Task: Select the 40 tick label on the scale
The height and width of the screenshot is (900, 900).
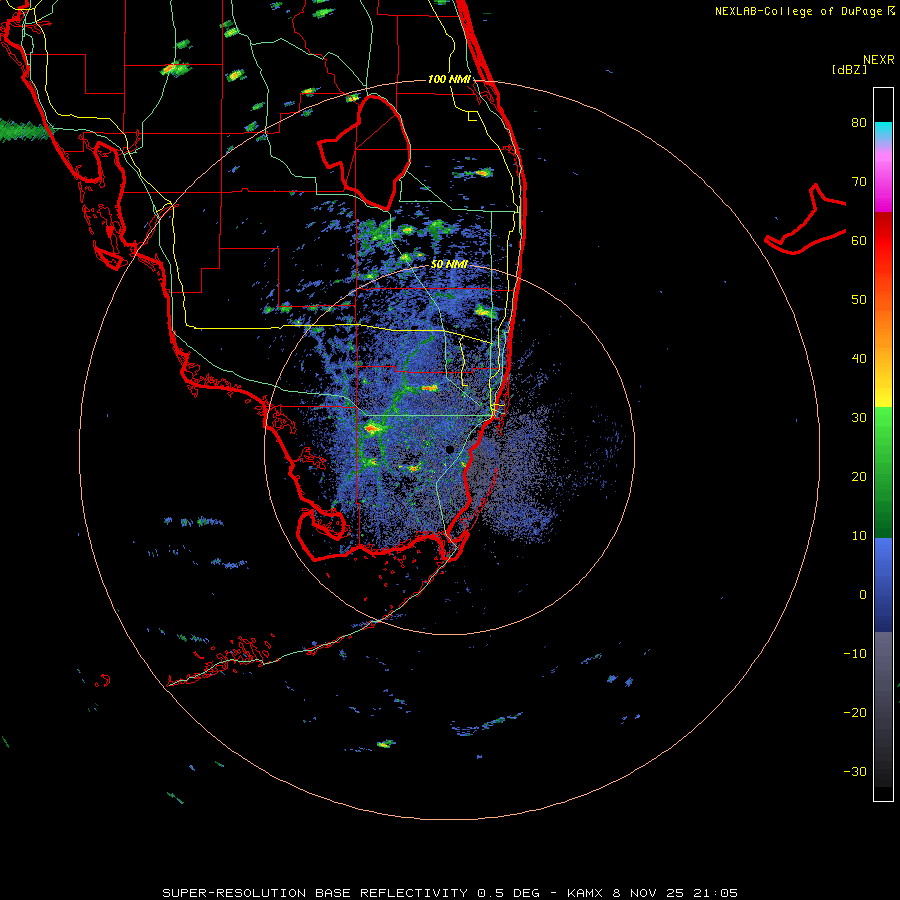Action: [x=859, y=359]
